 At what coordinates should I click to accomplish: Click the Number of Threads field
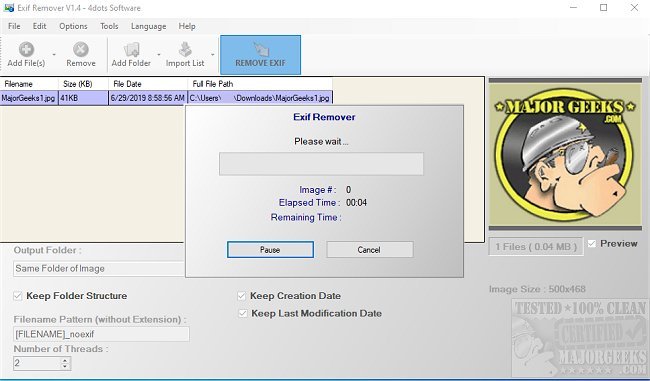[37, 364]
